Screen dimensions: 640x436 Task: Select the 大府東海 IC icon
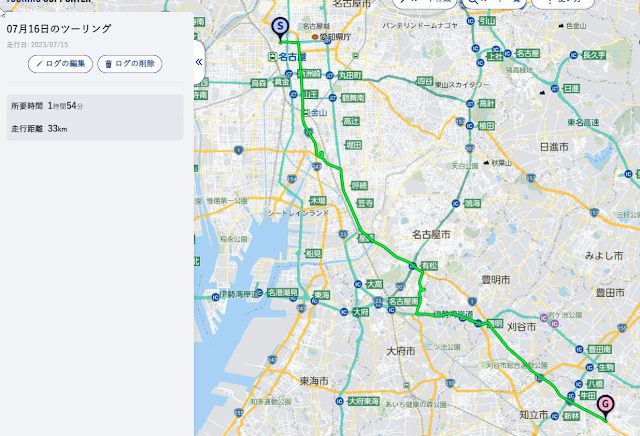[x=340, y=401]
